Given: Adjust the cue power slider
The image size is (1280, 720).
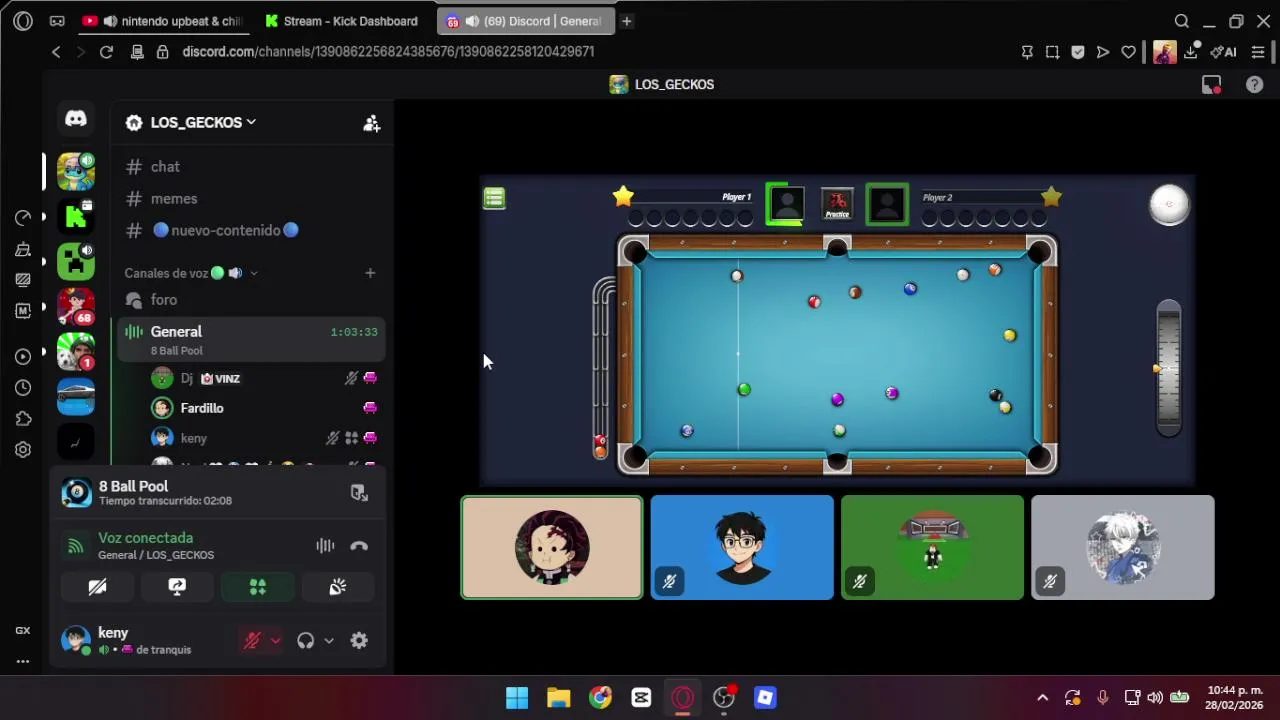Looking at the screenshot, I should click(1168, 368).
